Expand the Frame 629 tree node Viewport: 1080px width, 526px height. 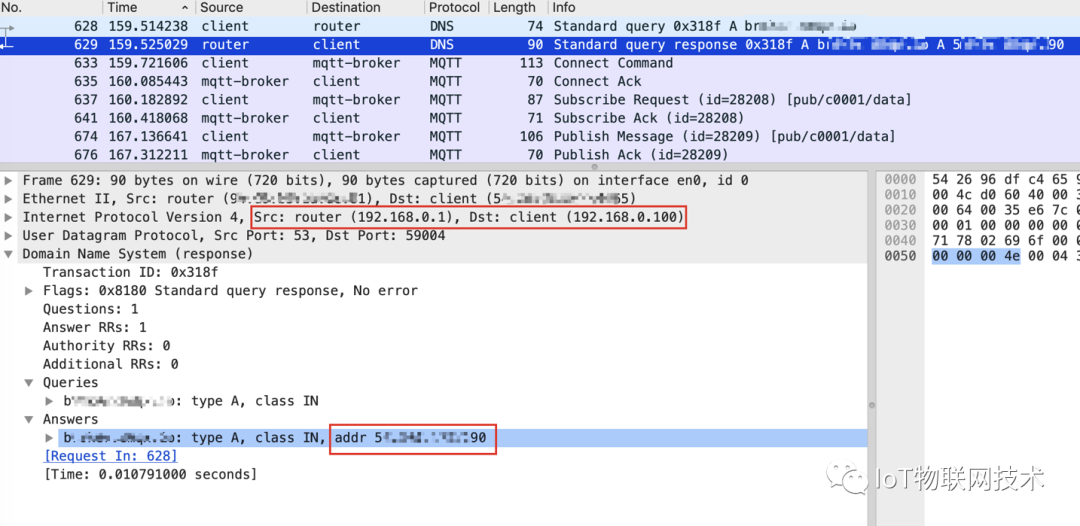click(9, 181)
